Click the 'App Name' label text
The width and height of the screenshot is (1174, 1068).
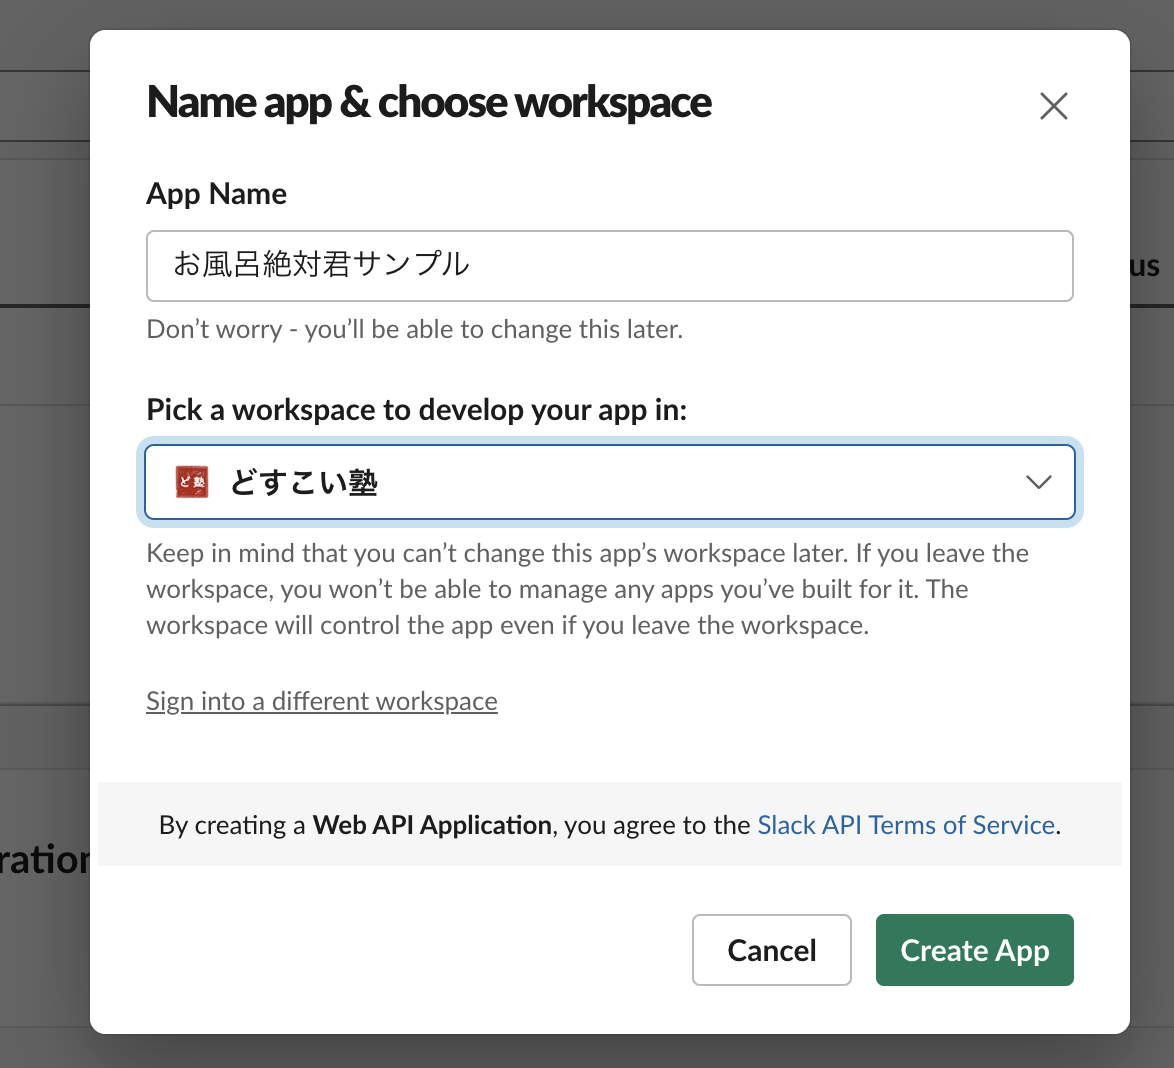point(216,193)
